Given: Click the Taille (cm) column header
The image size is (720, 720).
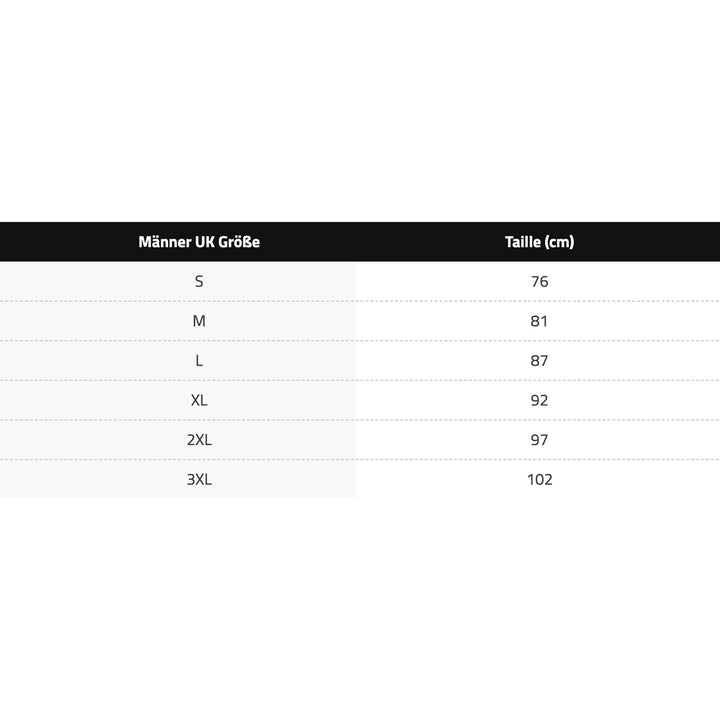Looking at the screenshot, I should pyautogui.click(x=539, y=242).
